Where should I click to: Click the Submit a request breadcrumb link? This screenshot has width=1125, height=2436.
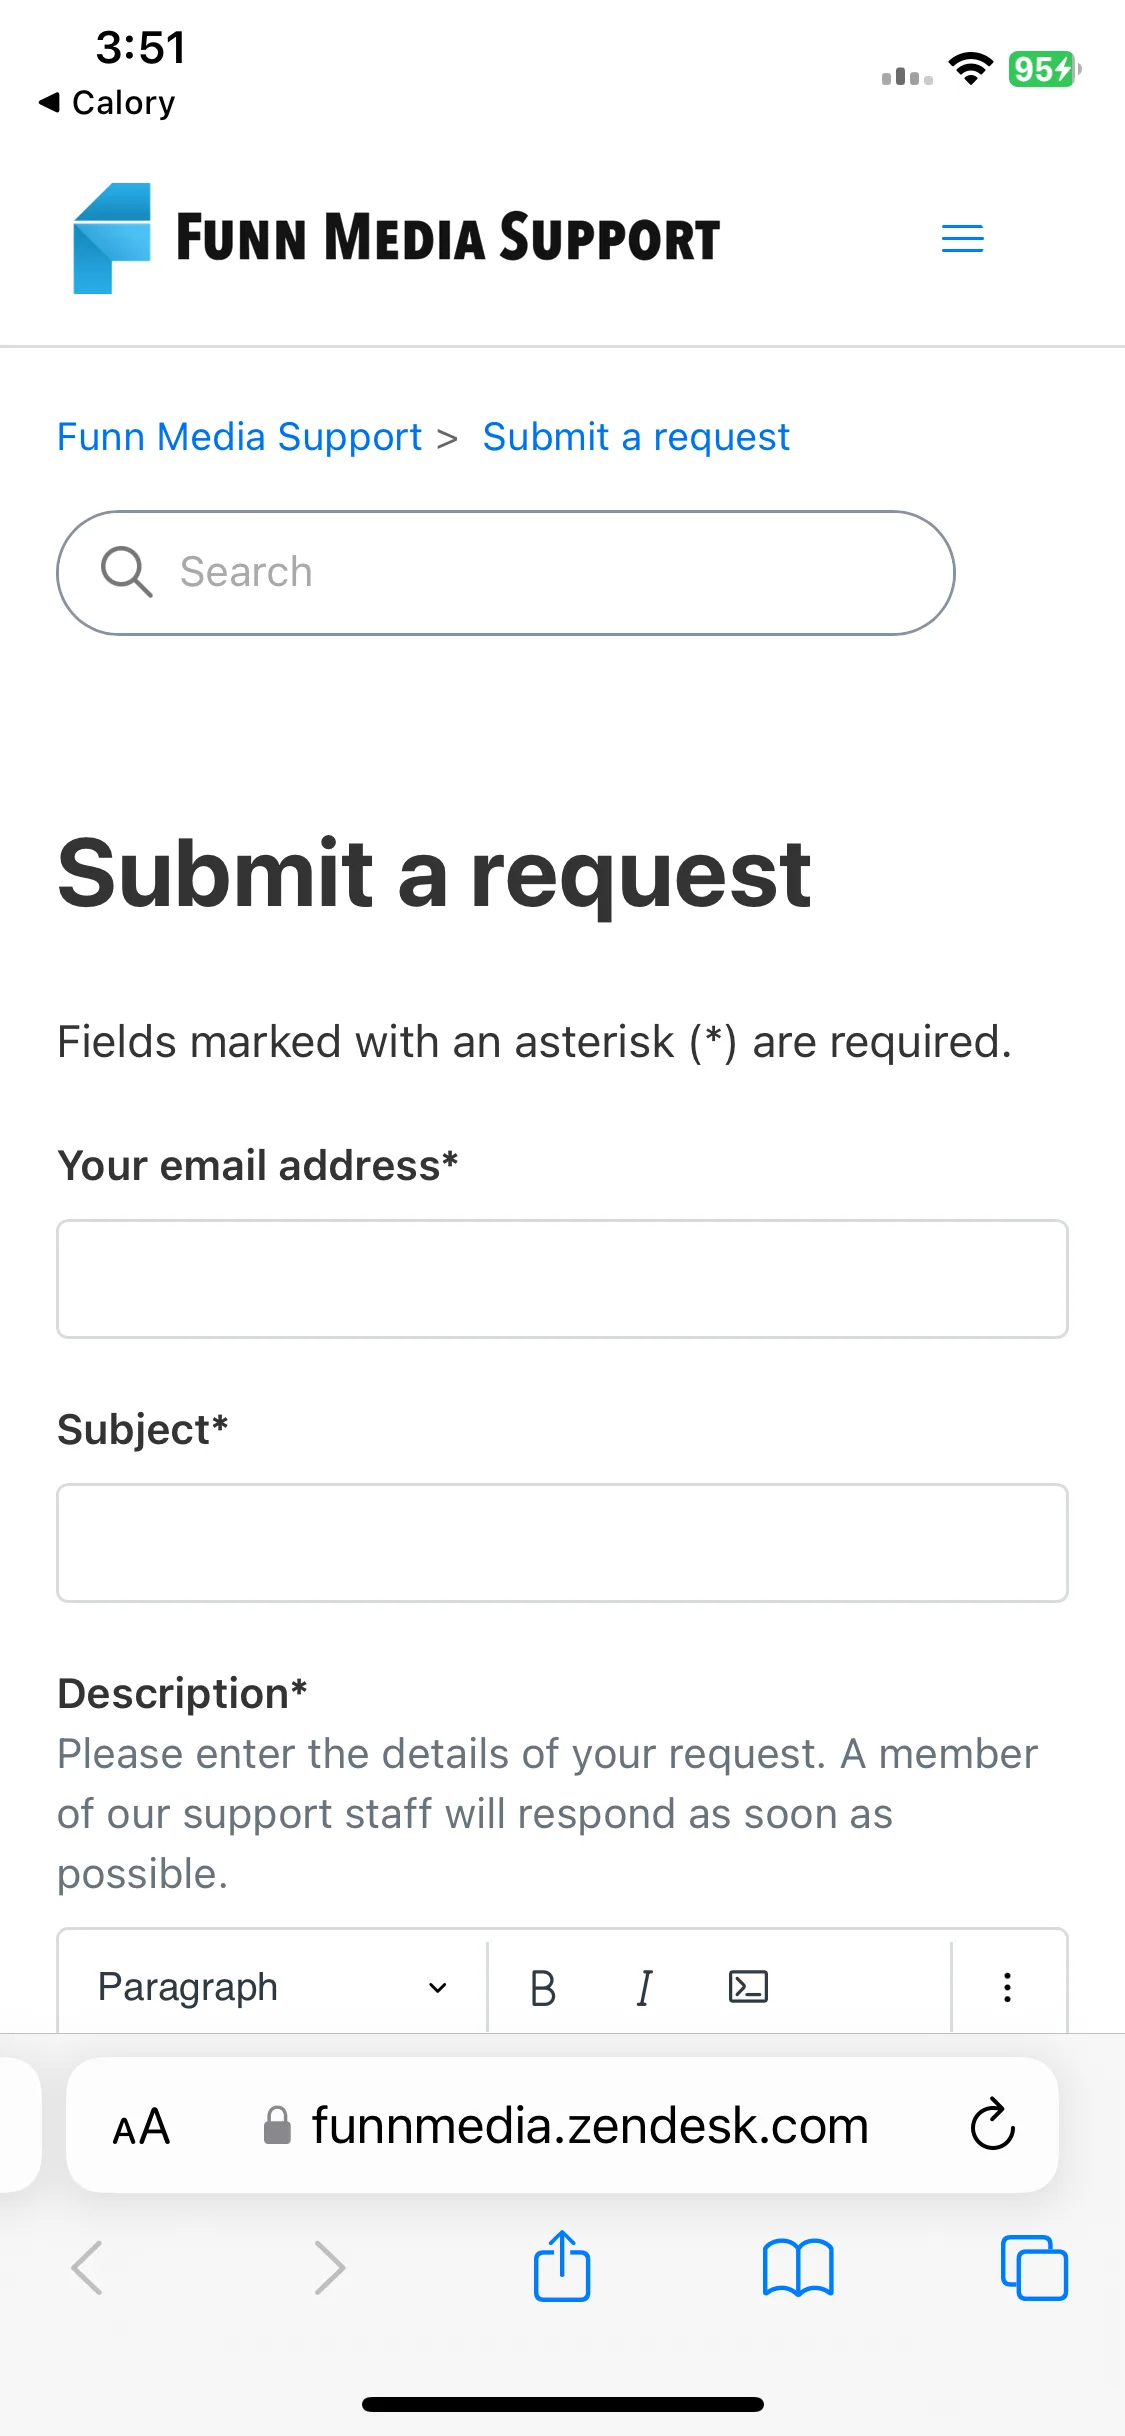636,437
